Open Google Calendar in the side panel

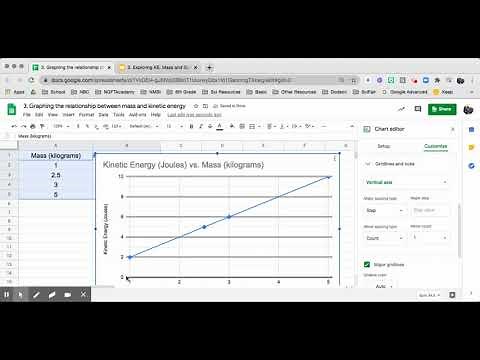coord(471,130)
